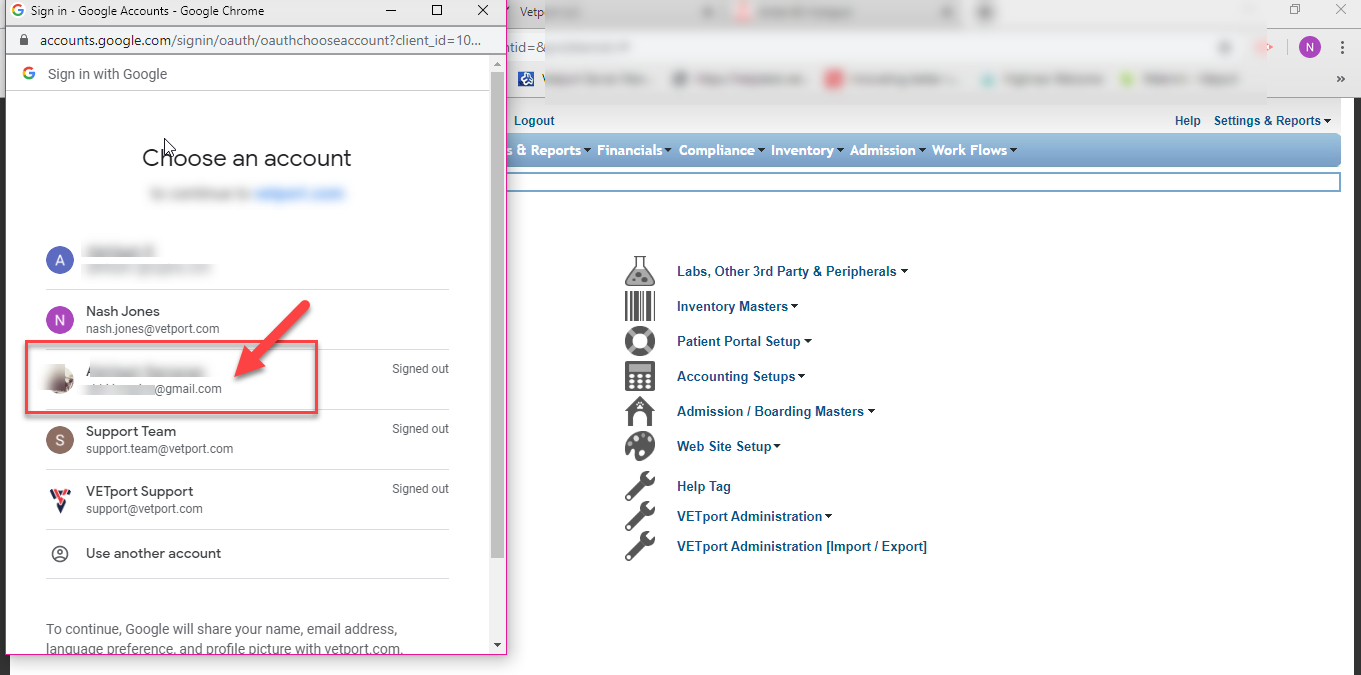Image resolution: width=1361 pixels, height=675 pixels.
Task: Click the flask icon beside Labs, Other 3rd Party
Action: (639, 271)
